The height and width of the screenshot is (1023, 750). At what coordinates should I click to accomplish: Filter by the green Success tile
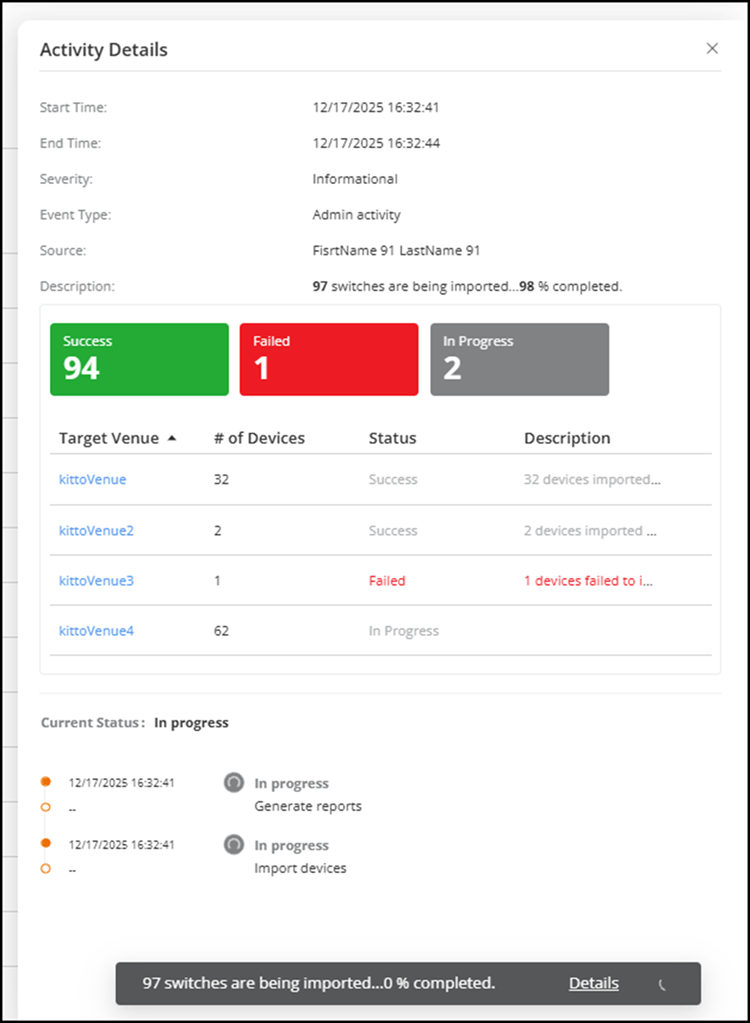[139, 359]
